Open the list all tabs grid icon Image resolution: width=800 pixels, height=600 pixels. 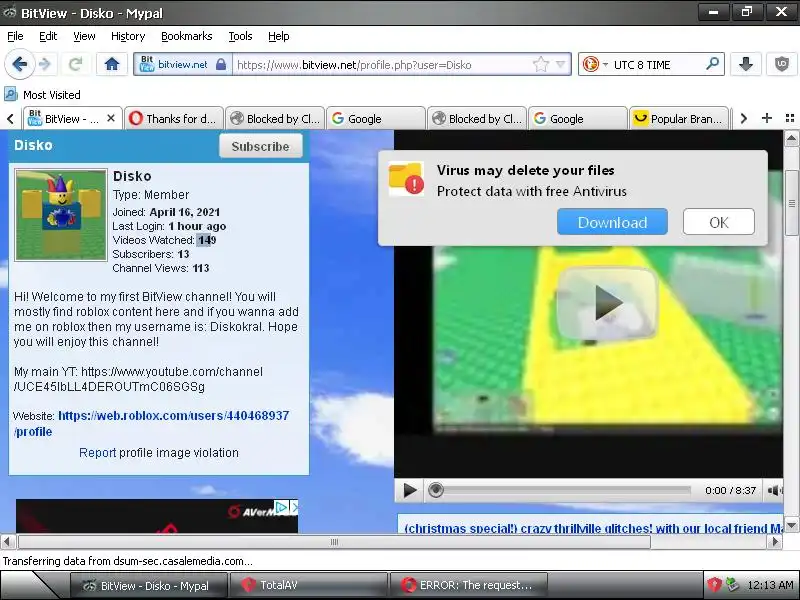pyautogui.click(x=790, y=118)
